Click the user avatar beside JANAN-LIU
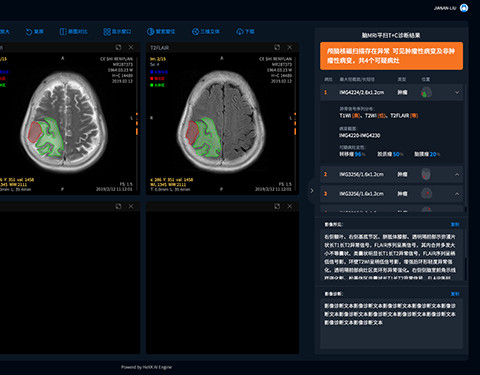The height and width of the screenshot is (375, 480). point(464,8)
